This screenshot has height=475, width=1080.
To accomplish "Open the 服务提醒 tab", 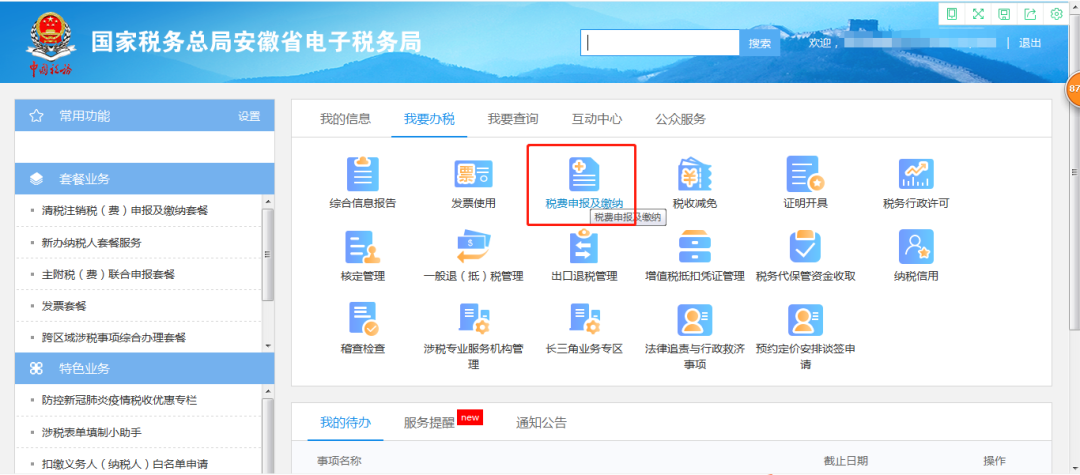I will 429,422.
